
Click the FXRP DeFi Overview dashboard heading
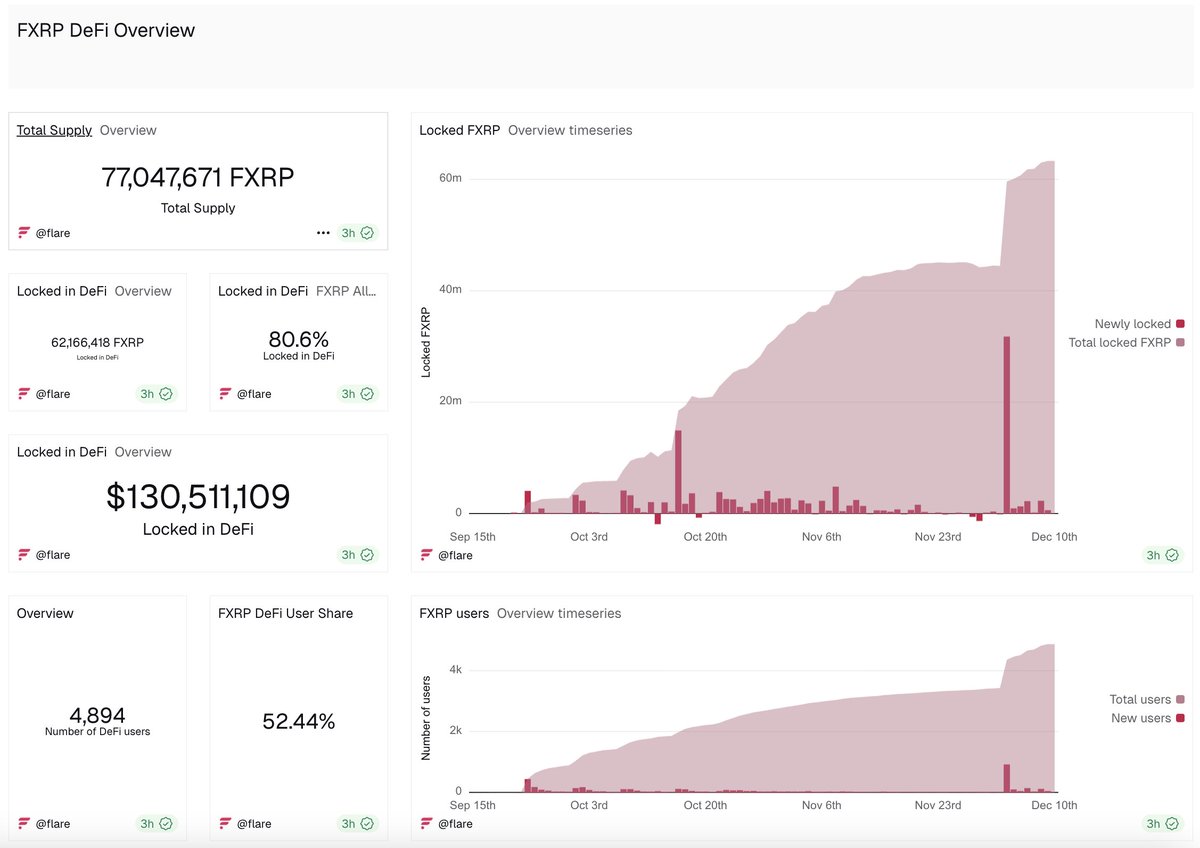tap(106, 30)
